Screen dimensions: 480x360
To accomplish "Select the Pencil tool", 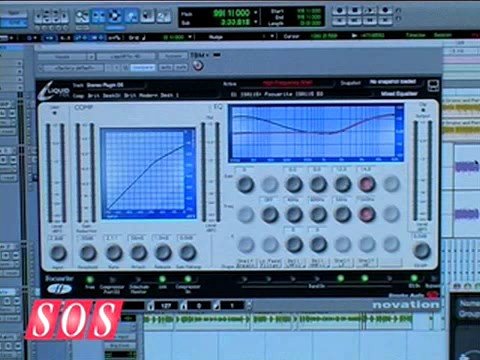I will [x=164, y=16].
